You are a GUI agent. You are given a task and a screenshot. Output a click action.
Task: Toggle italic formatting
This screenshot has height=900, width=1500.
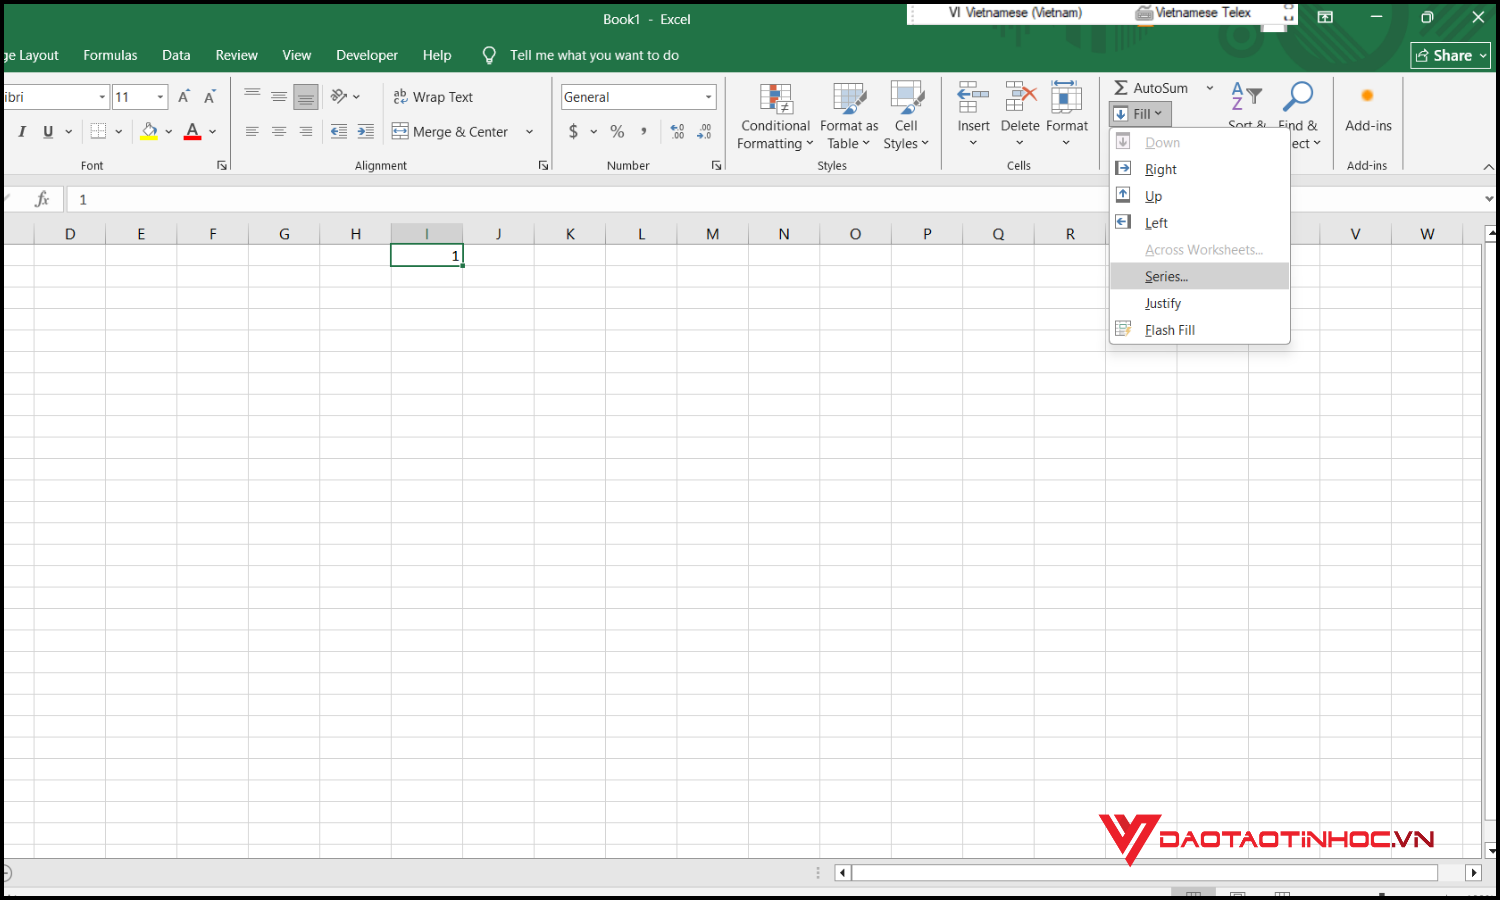(x=21, y=131)
